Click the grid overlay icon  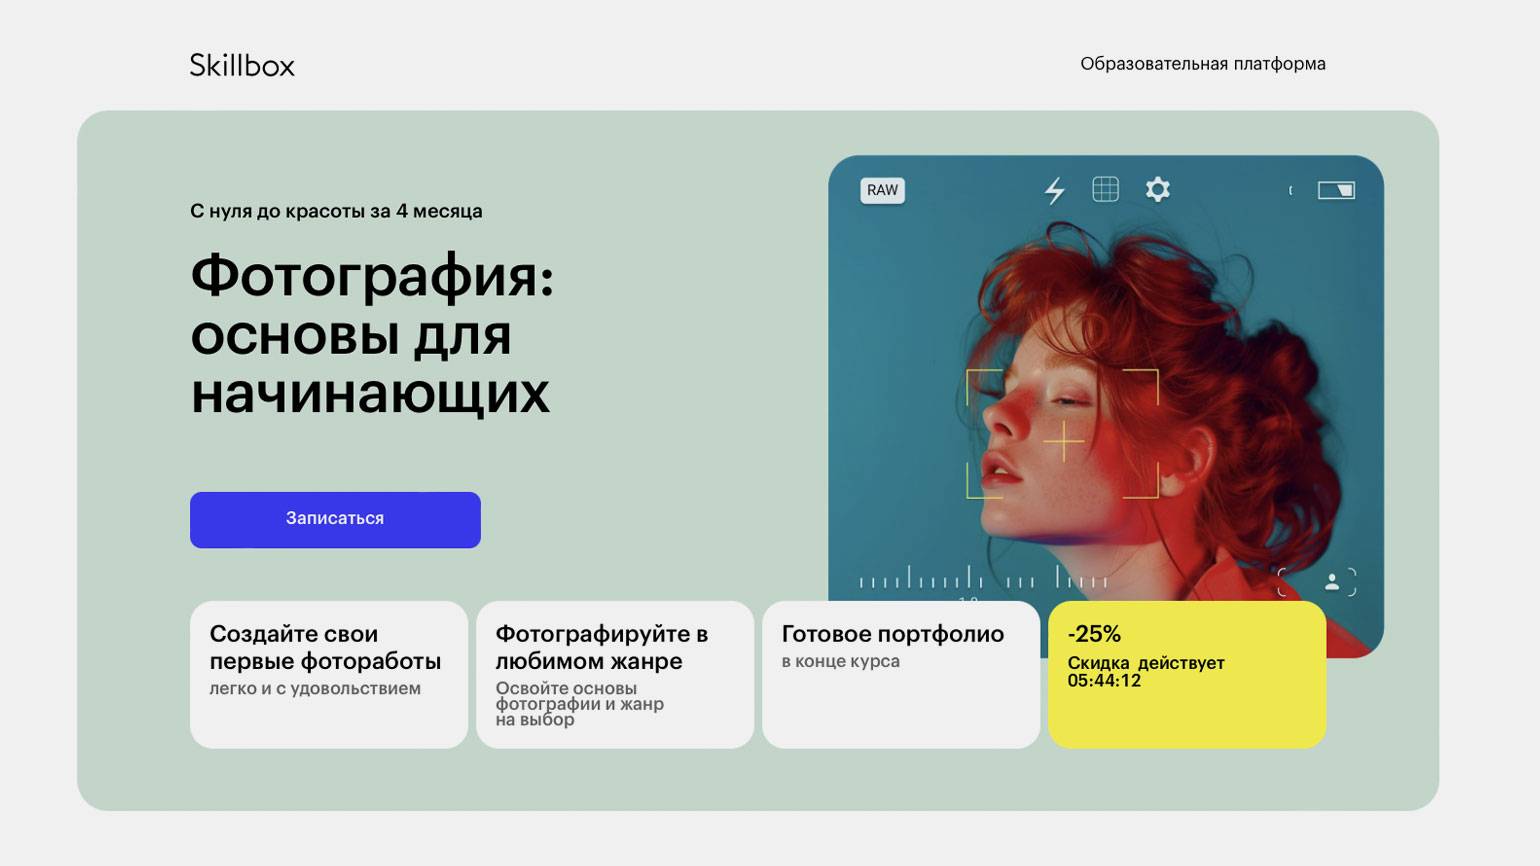(1105, 189)
